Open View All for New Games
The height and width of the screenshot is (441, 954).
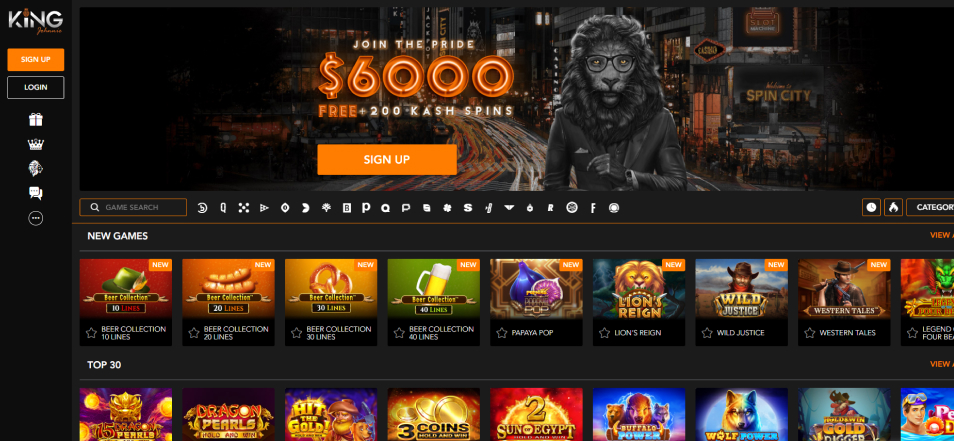coord(942,235)
